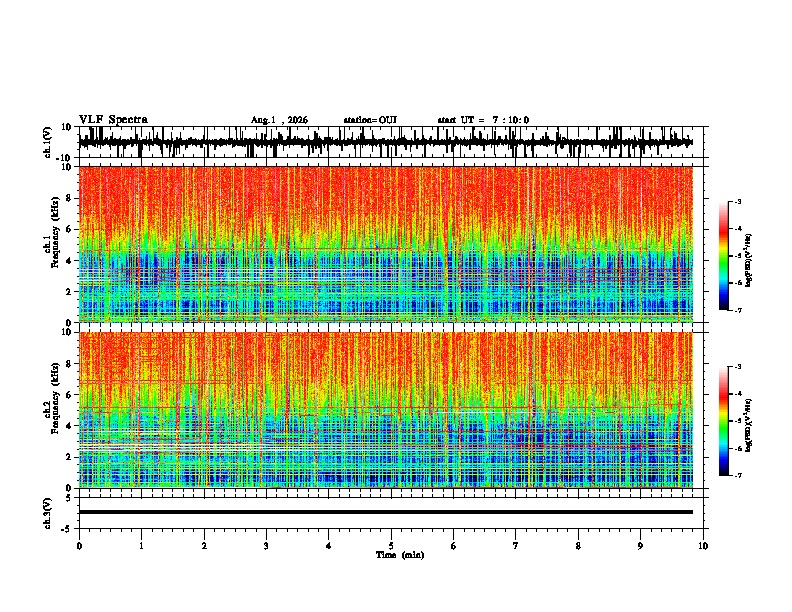
Task: Click the "VLF Spectra" plot title
Action: [113, 120]
